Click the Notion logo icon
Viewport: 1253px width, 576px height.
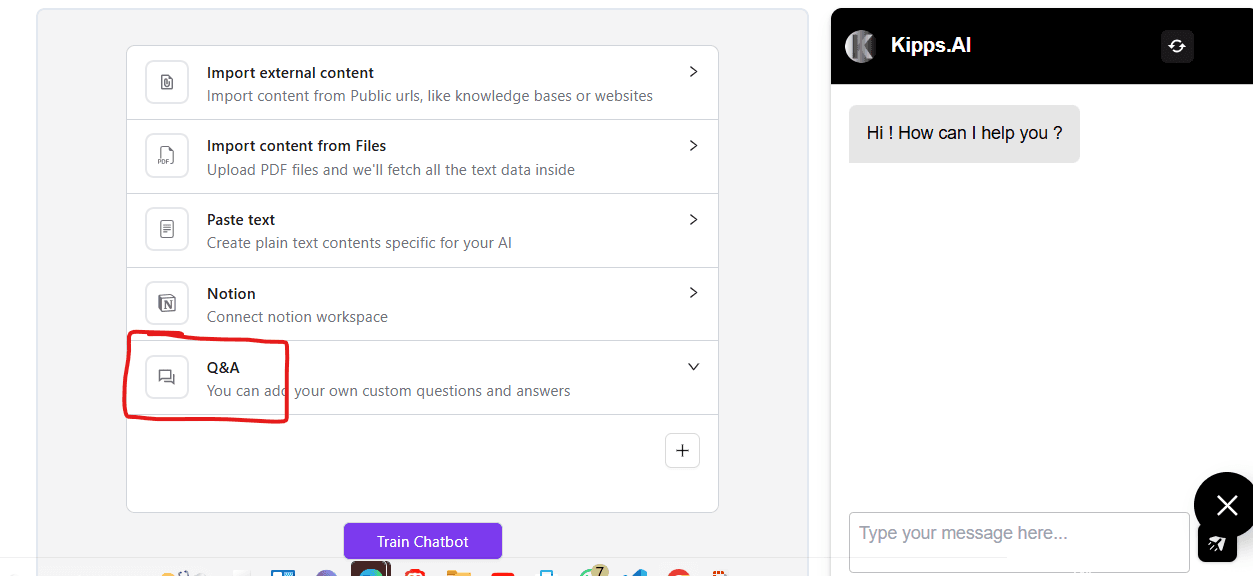167,303
